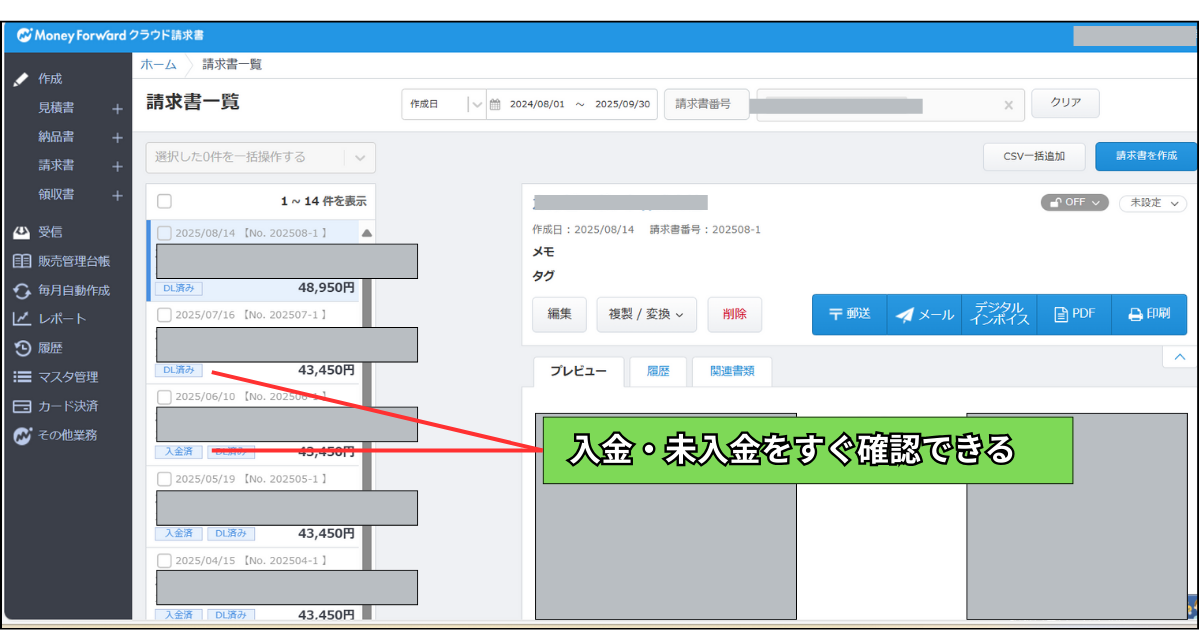Viewport: 1200px width, 630px height.
Task: Send invoice by email with メール button
Action: coord(924,314)
